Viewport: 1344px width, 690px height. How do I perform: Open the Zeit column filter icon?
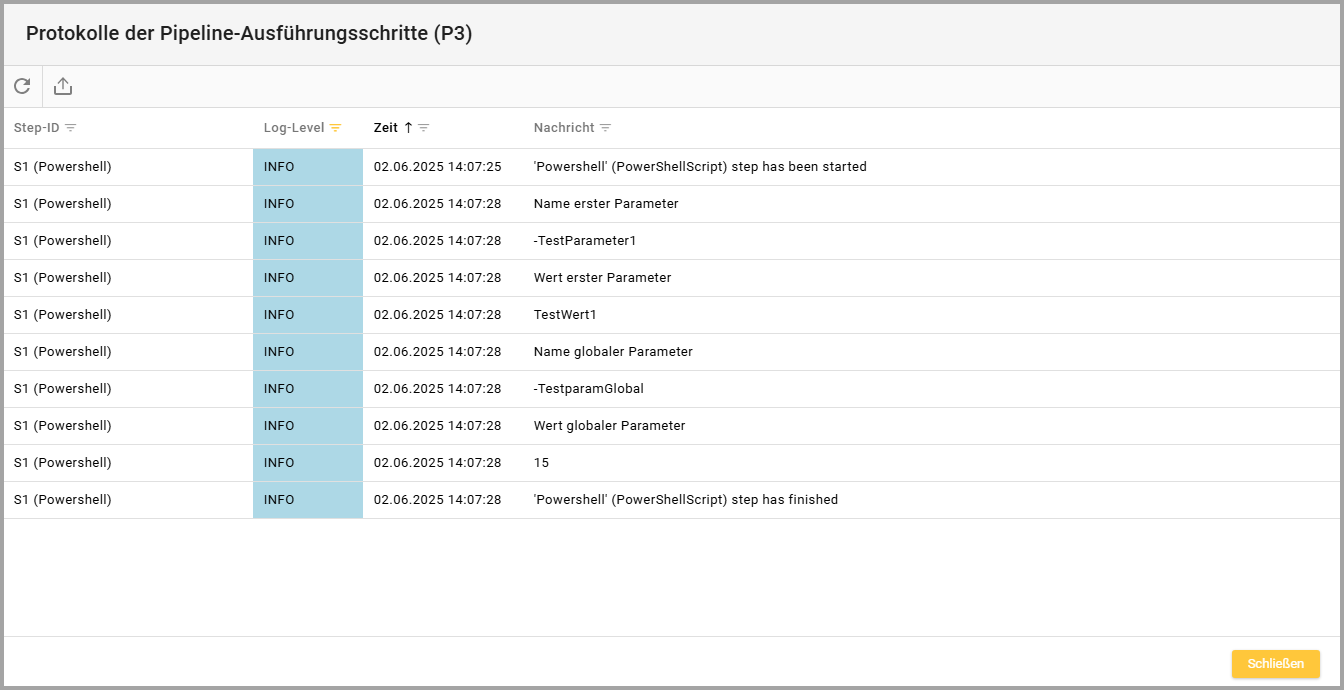(x=424, y=128)
